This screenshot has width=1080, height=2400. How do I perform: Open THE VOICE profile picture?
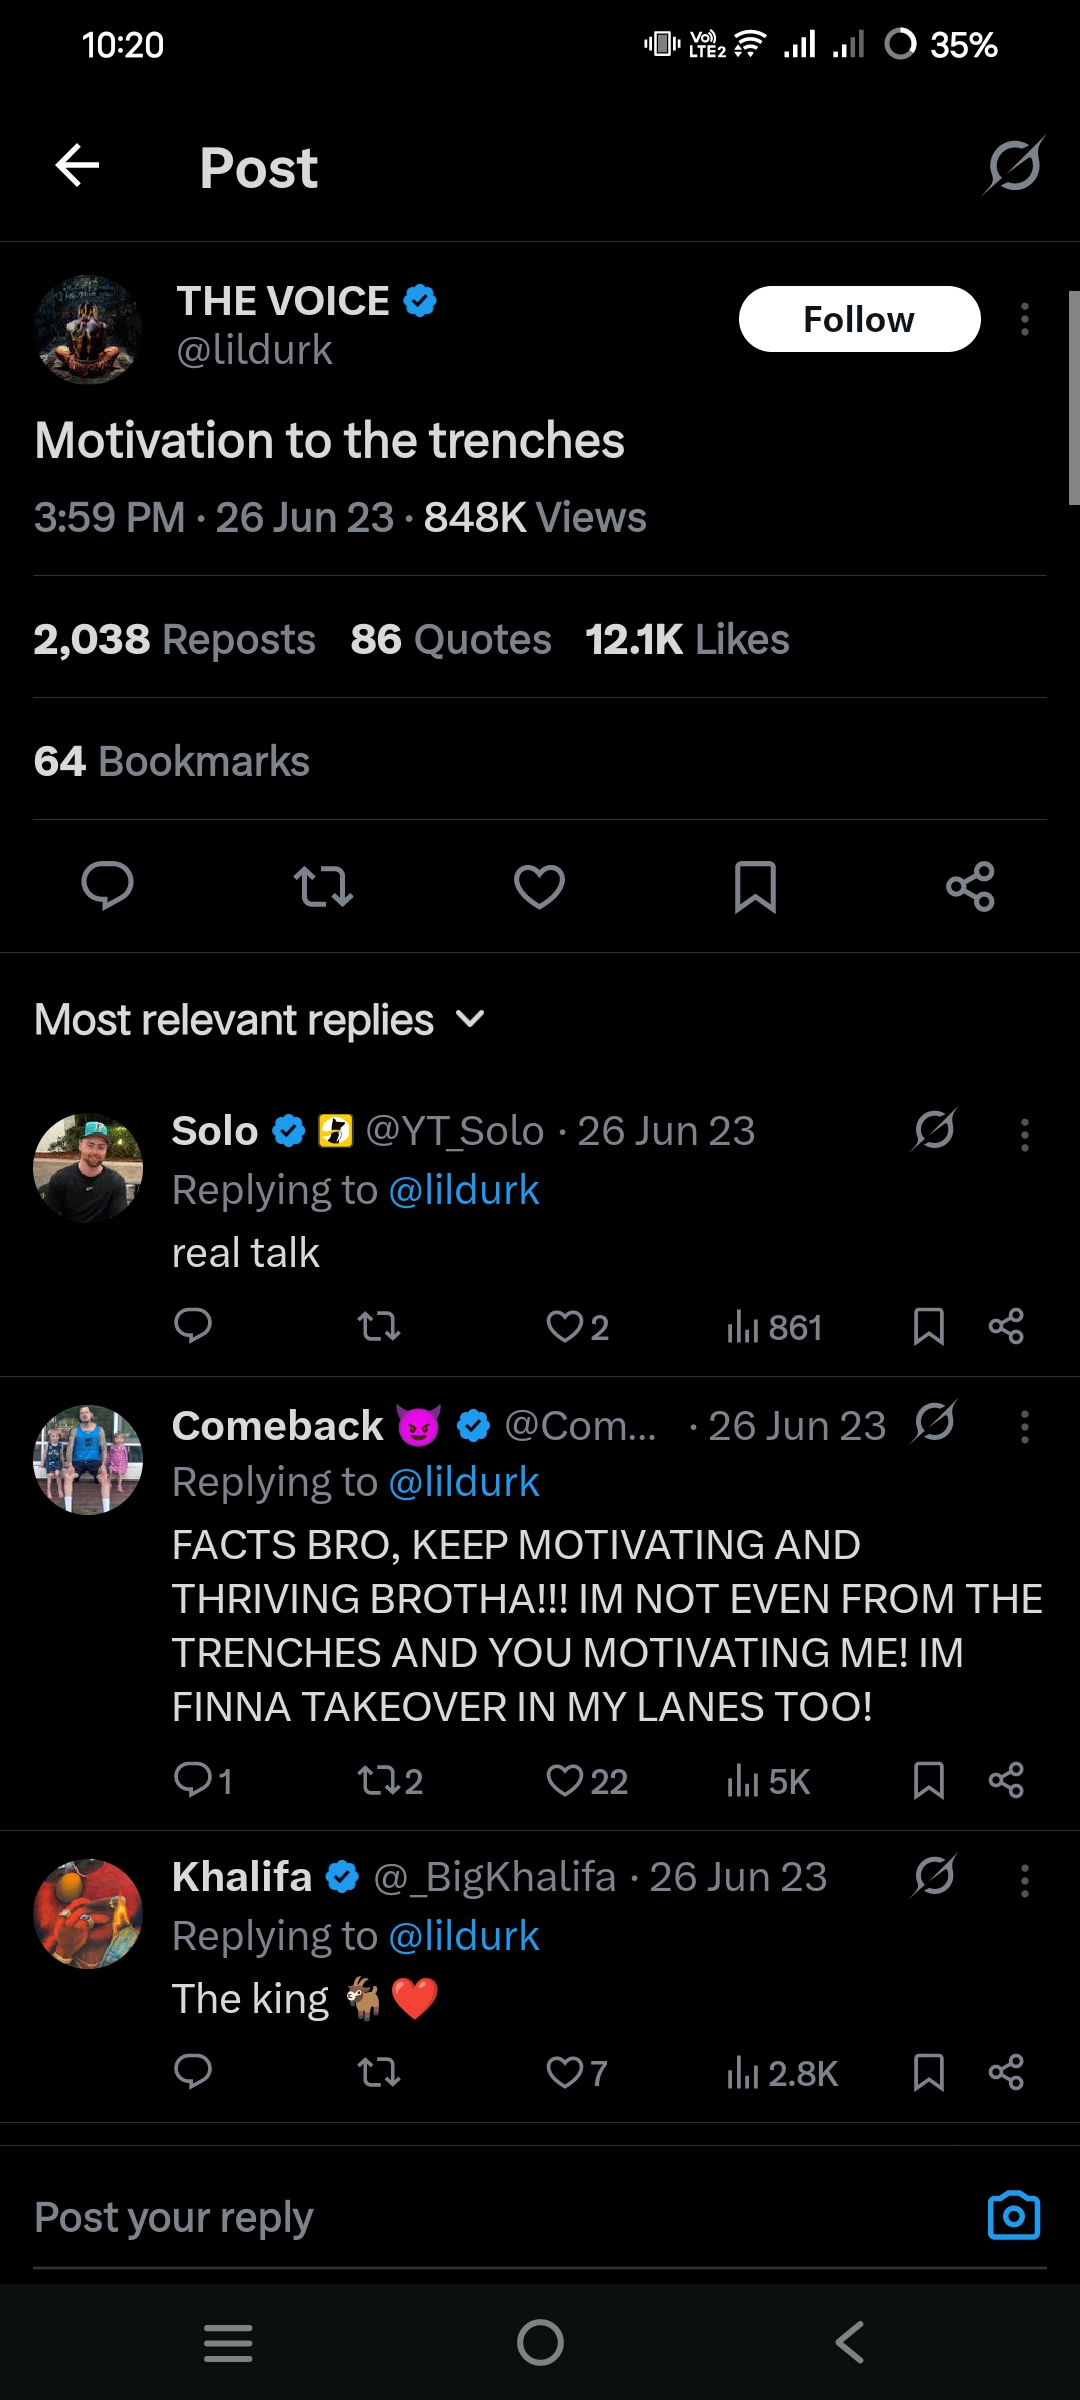[88, 330]
